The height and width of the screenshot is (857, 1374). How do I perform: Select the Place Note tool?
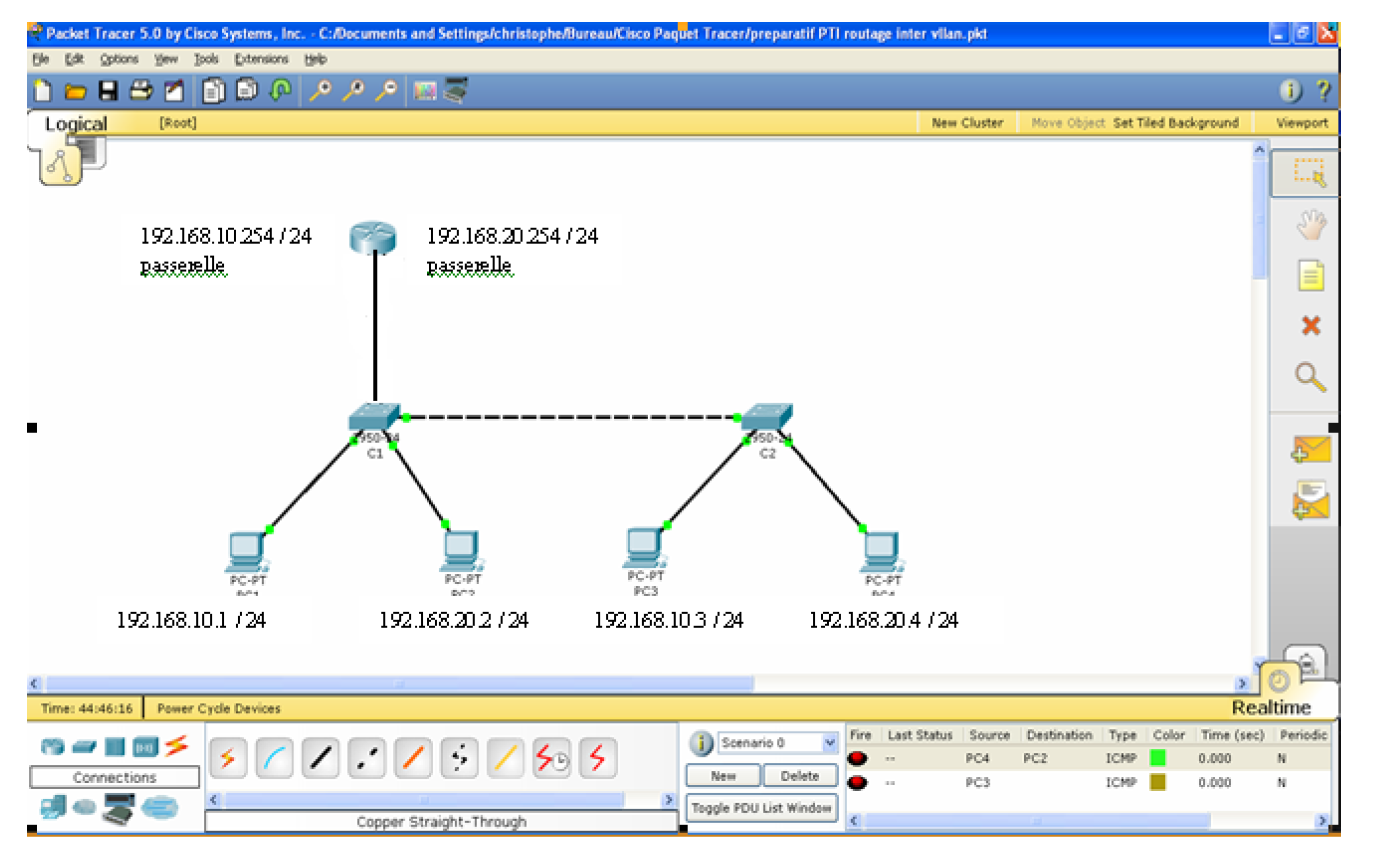pyautogui.click(x=1310, y=275)
